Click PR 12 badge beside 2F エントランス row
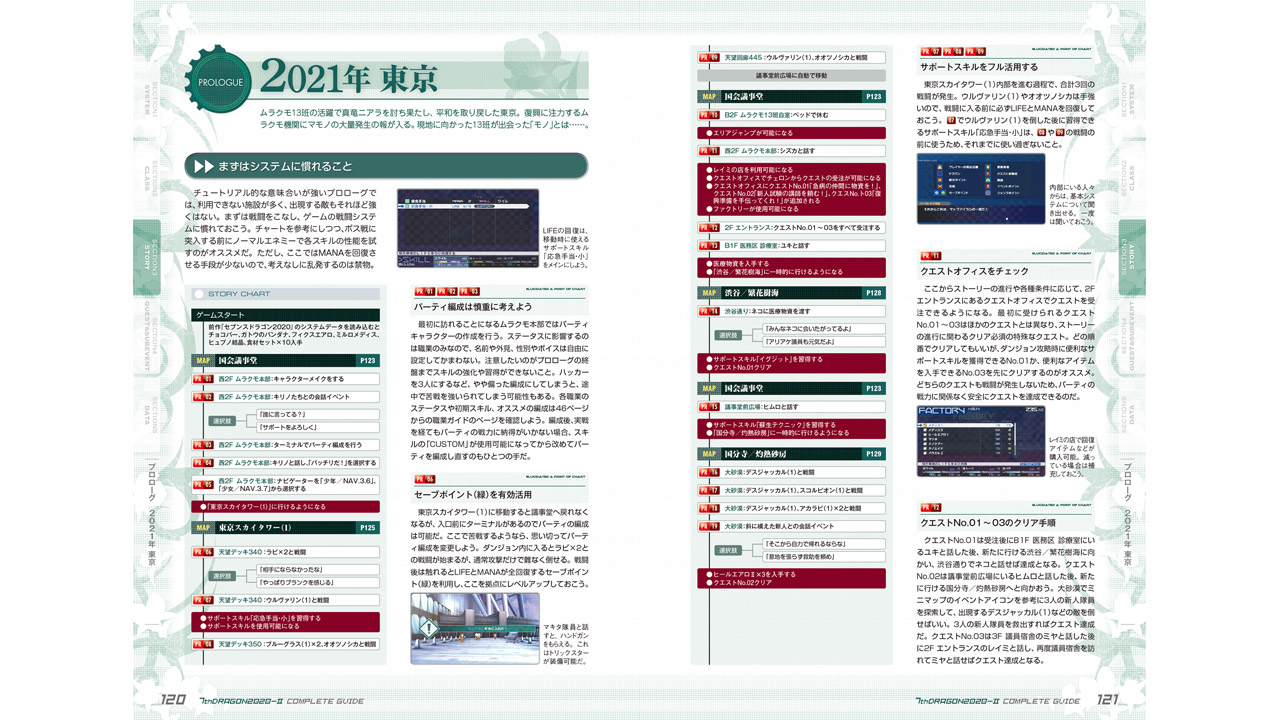The image size is (1280, 720). (708, 227)
